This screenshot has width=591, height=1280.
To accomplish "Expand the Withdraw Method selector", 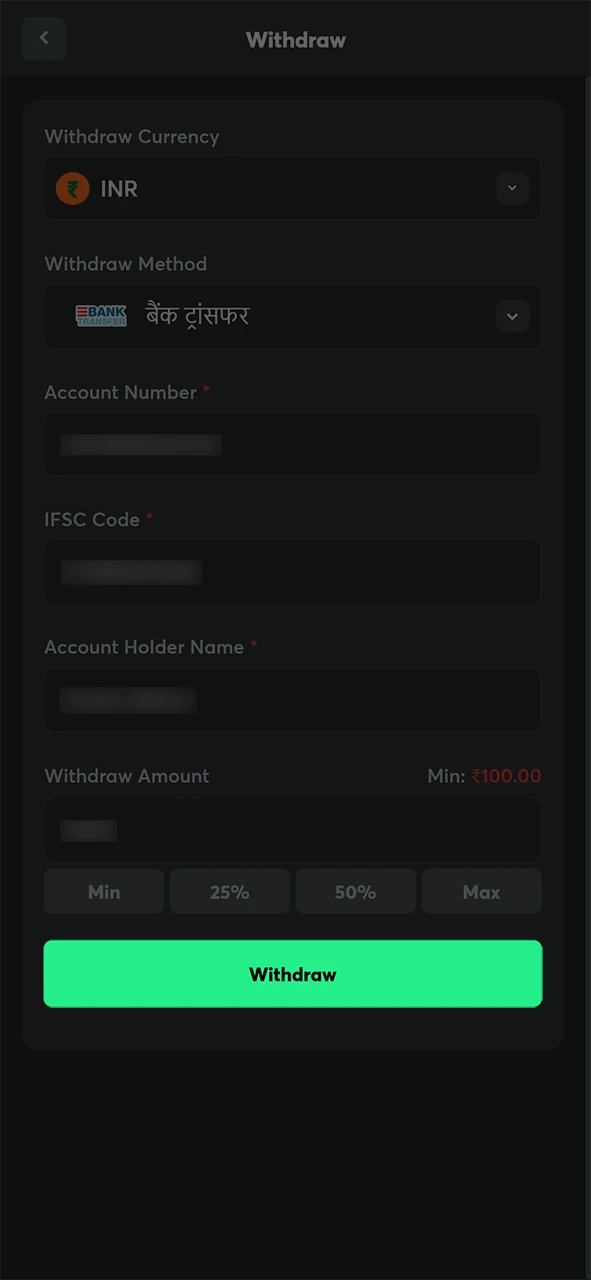I will click(x=512, y=316).
